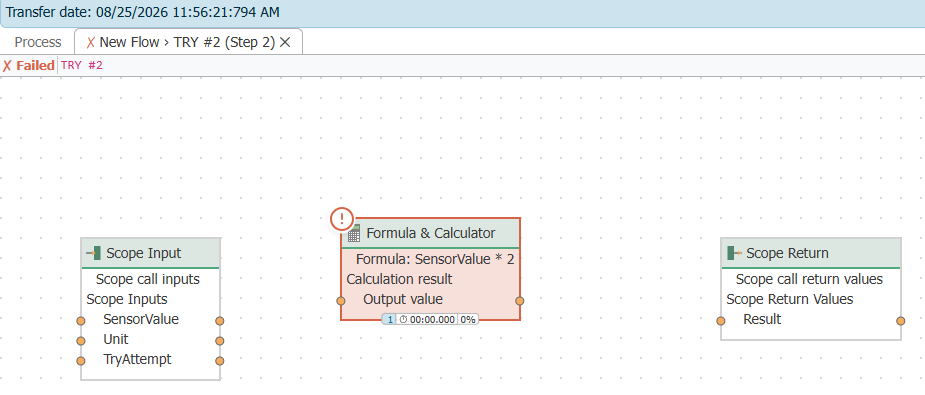The width and height of the screenshot is (925, 395).
Task: Click Output value right port on Formula node
Action: [x=520, y=301]
